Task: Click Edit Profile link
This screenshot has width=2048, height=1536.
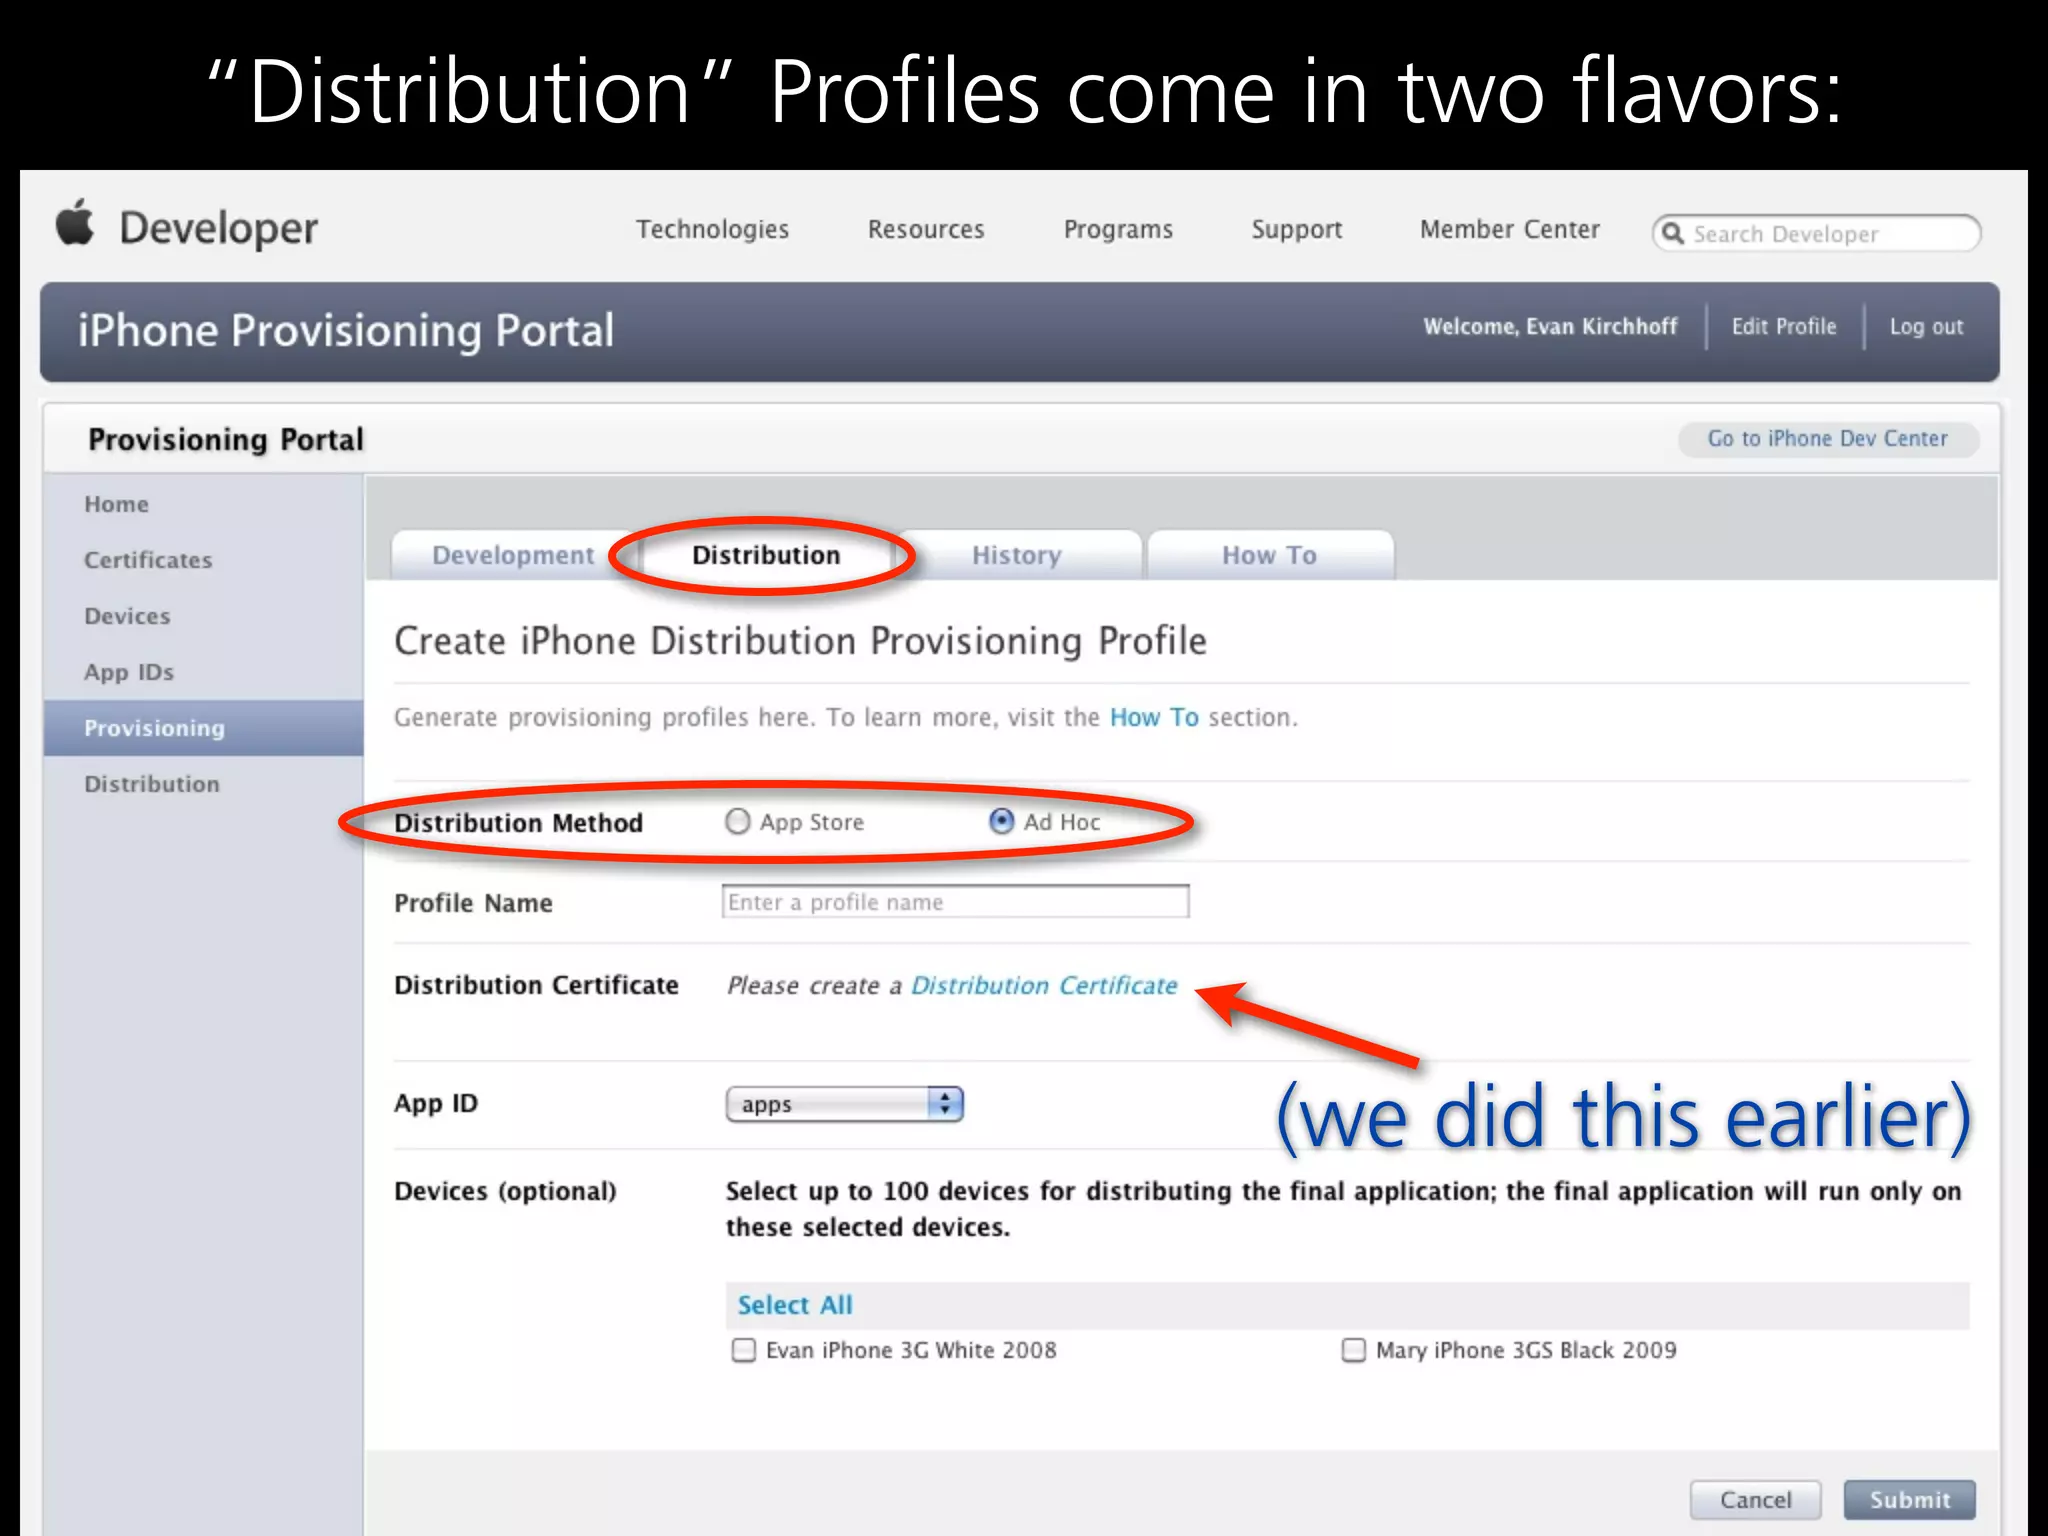Action: (x=1784, y=327)
